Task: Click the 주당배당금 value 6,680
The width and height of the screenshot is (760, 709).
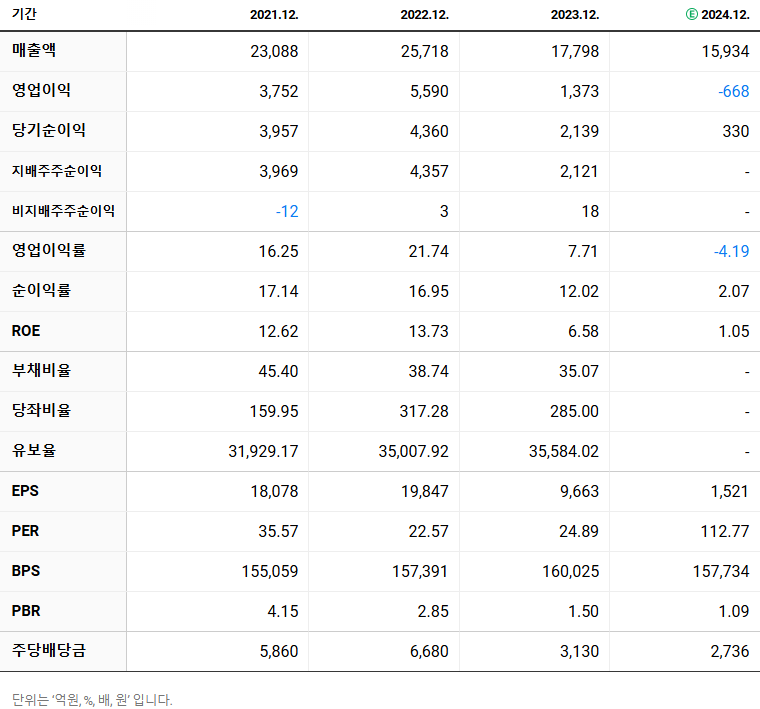Action: tap(429, 651)
